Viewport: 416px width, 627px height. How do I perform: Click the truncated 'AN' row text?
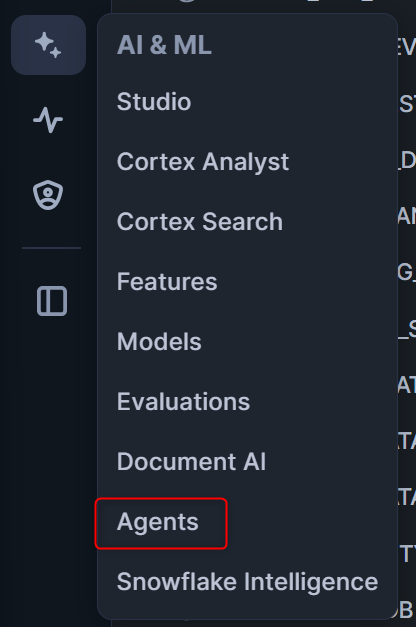(x=407, y=216)
